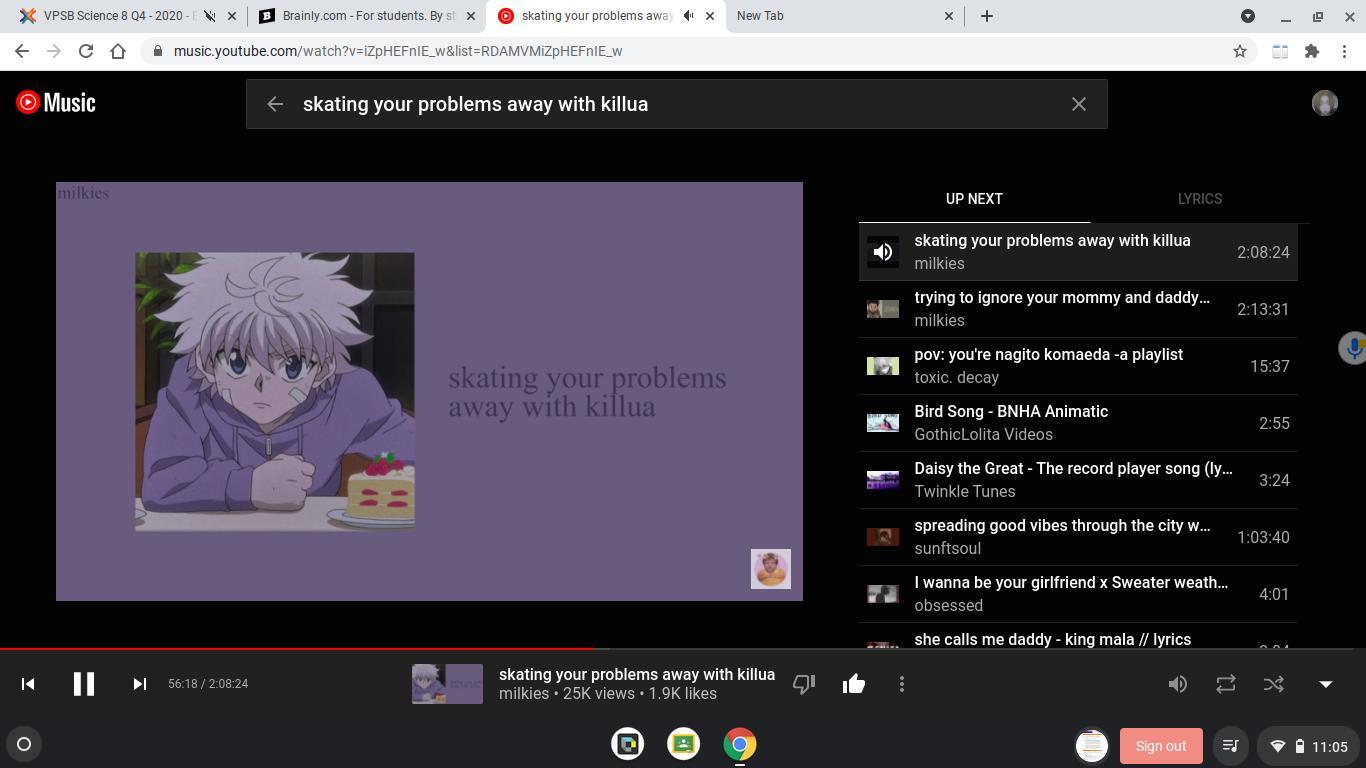
Task: Click the extension icon beside the bookmark star
Action: tap(1280, 51)
